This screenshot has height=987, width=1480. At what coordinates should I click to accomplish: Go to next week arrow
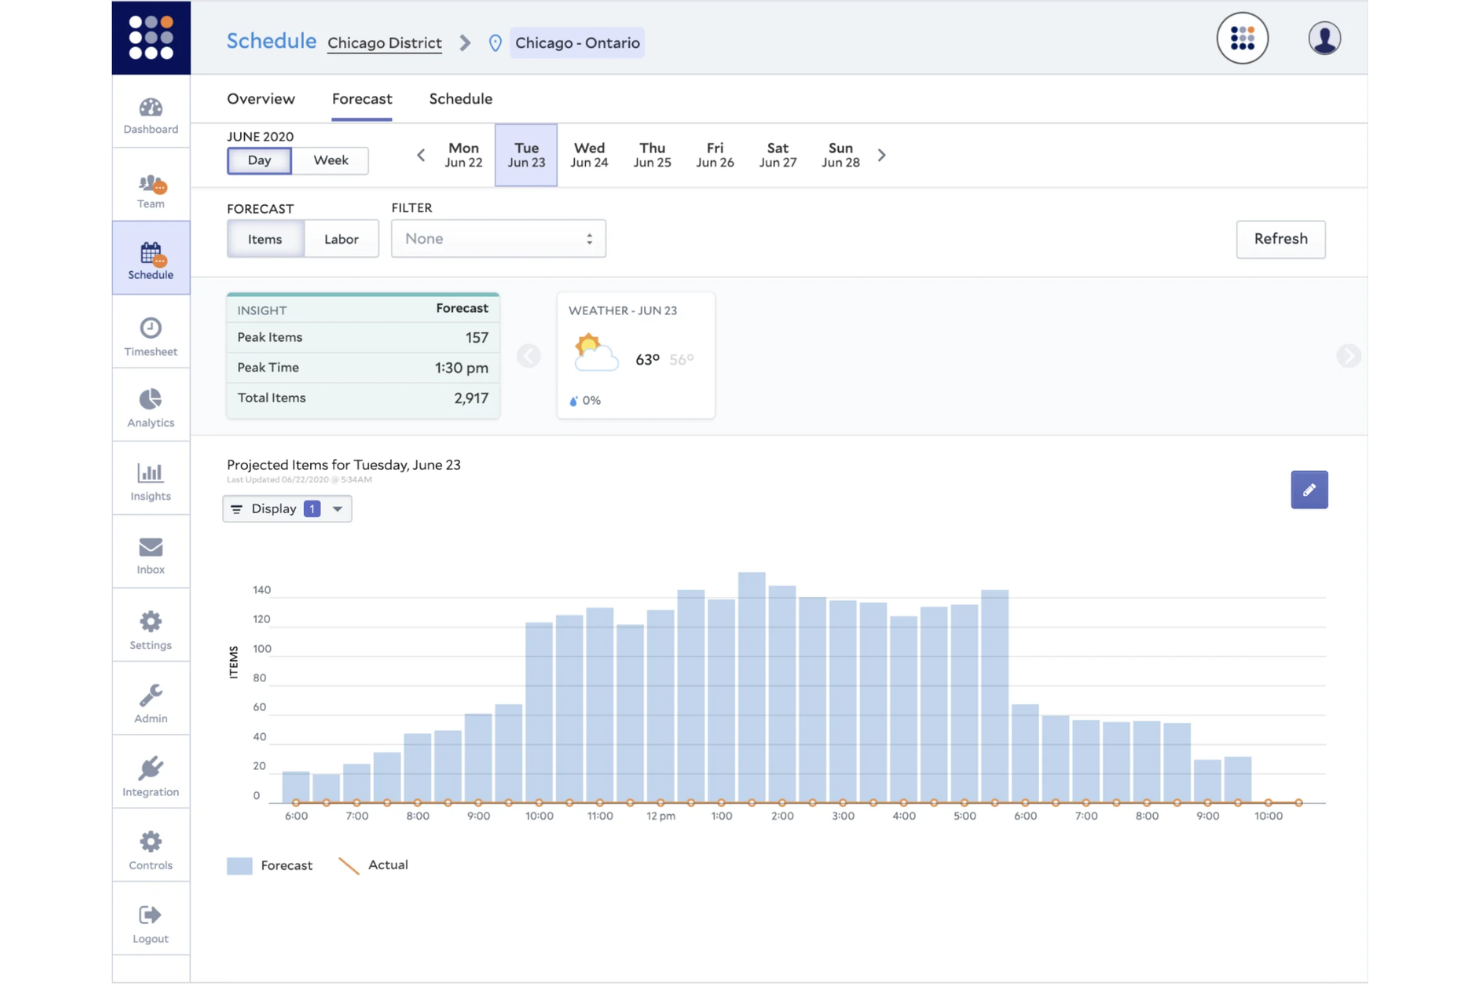[x=881, y=155]
